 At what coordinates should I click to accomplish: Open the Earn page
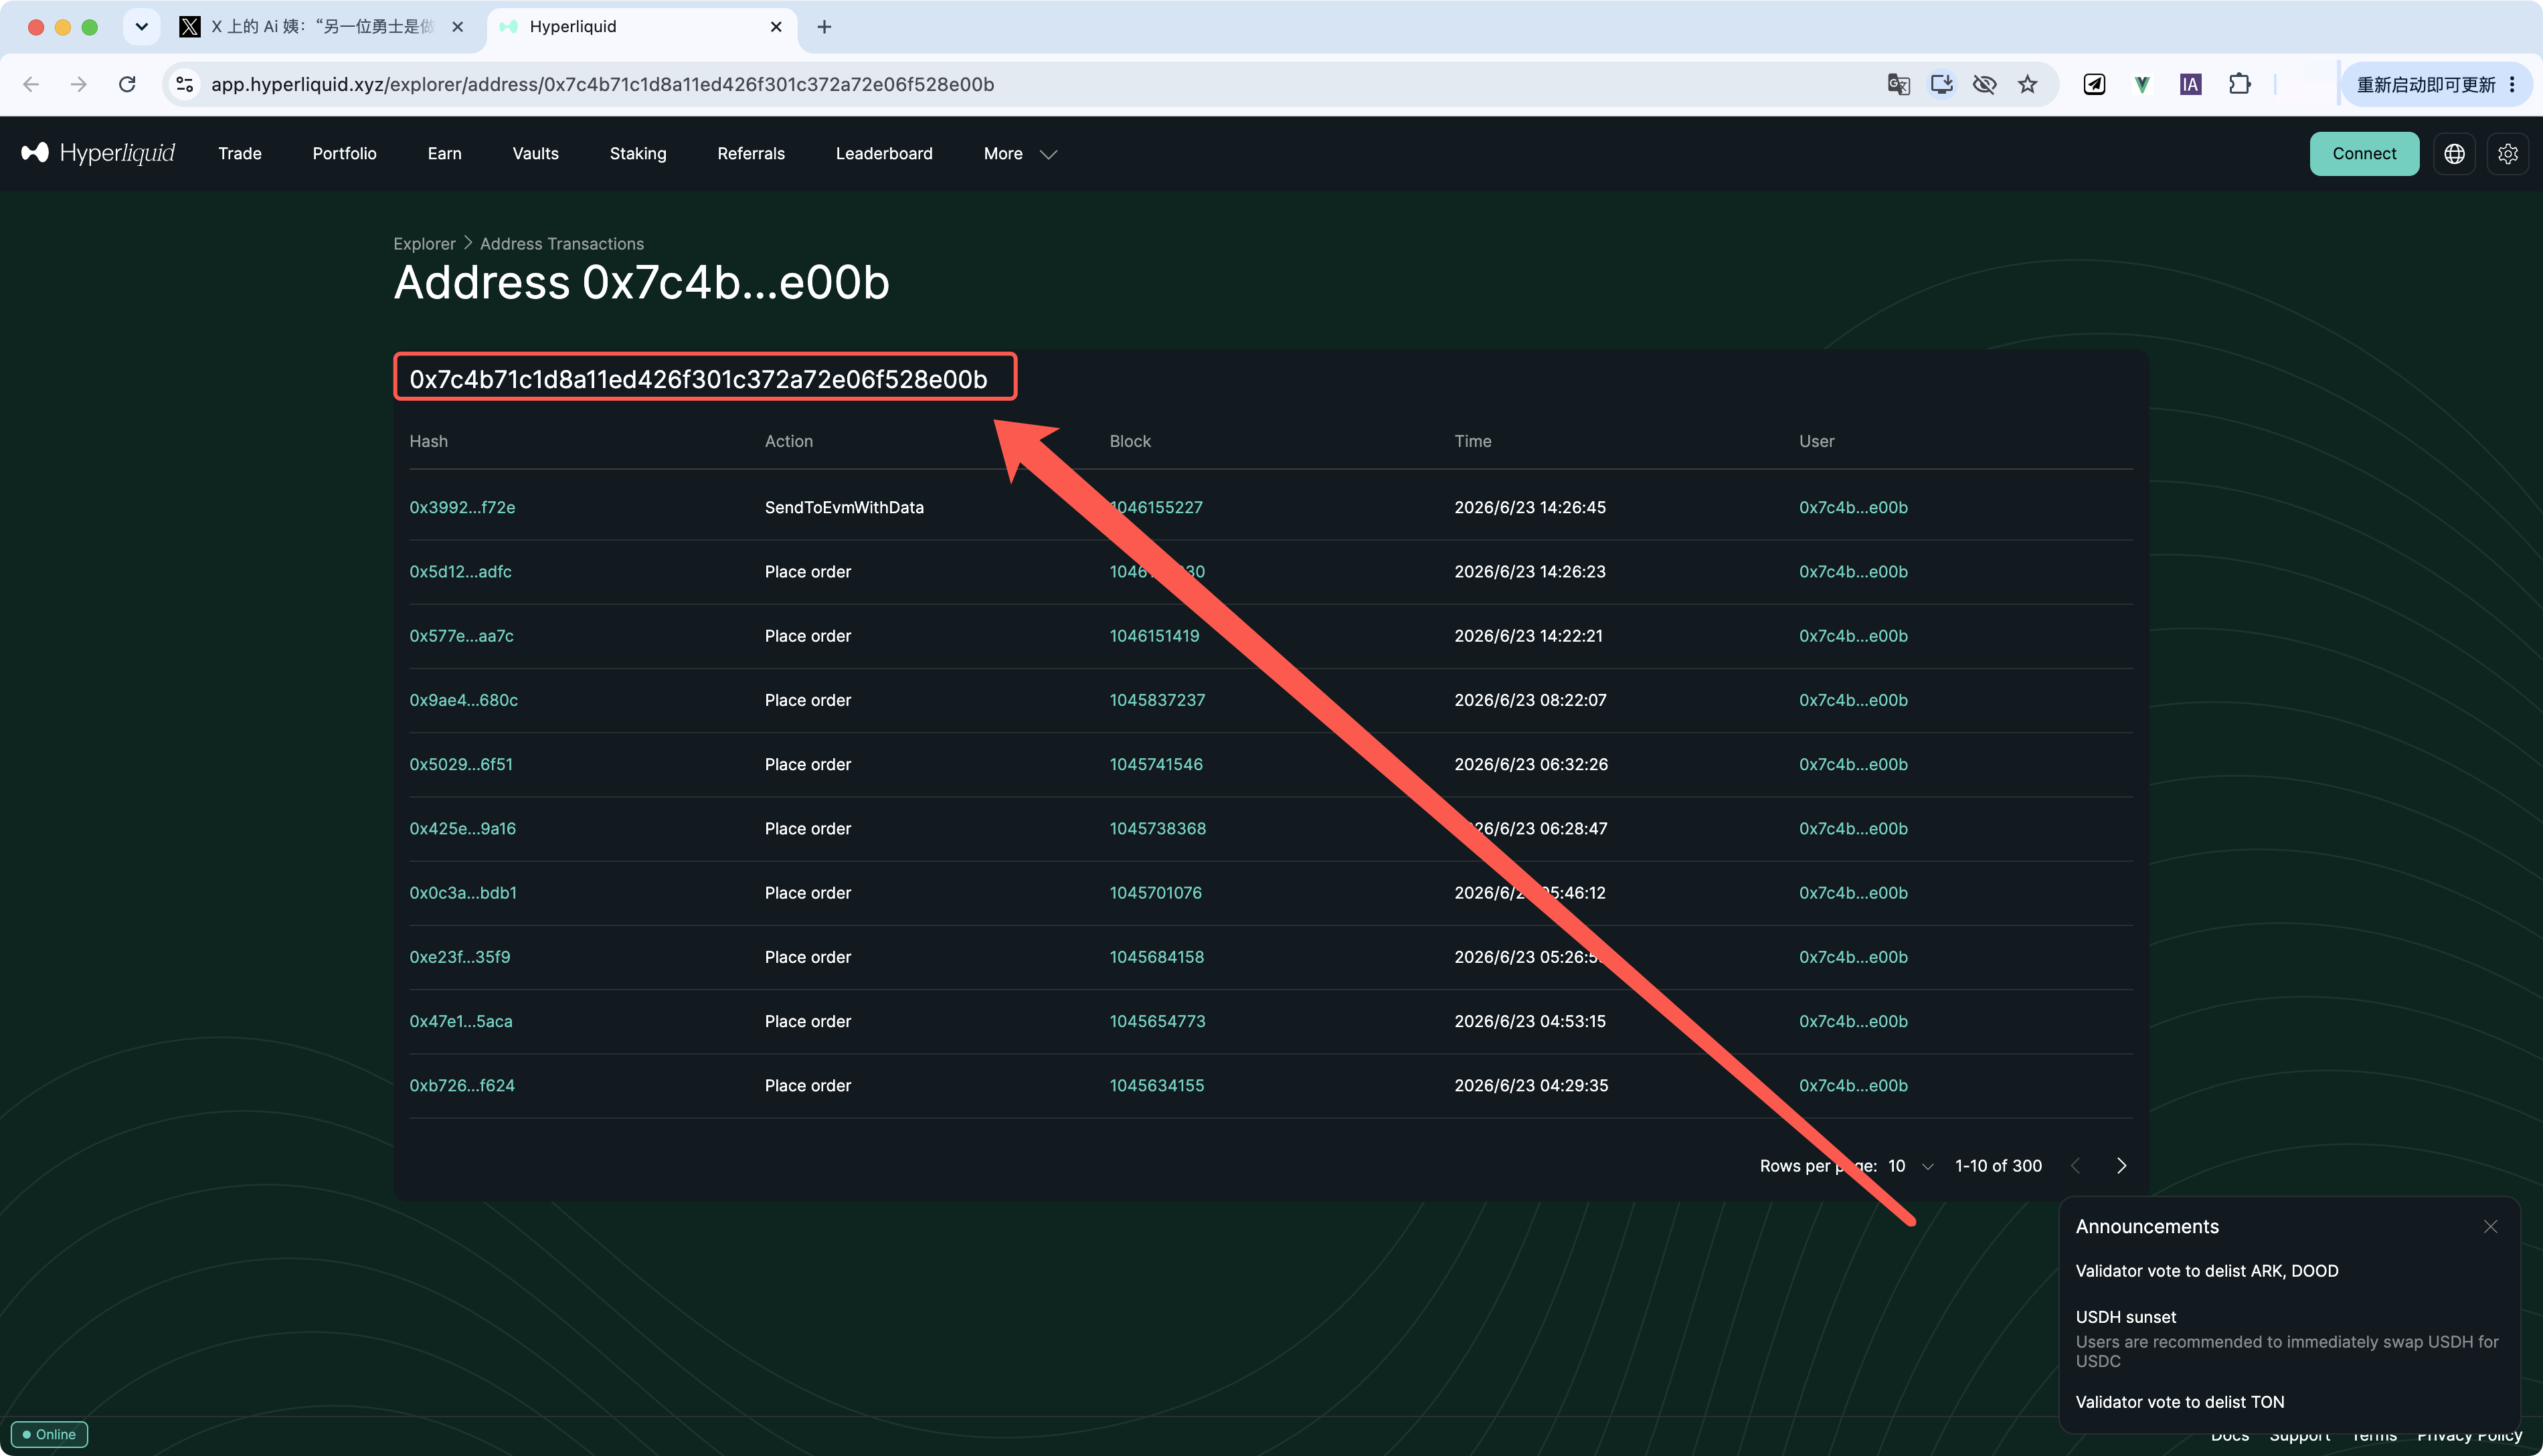[444, 154]
